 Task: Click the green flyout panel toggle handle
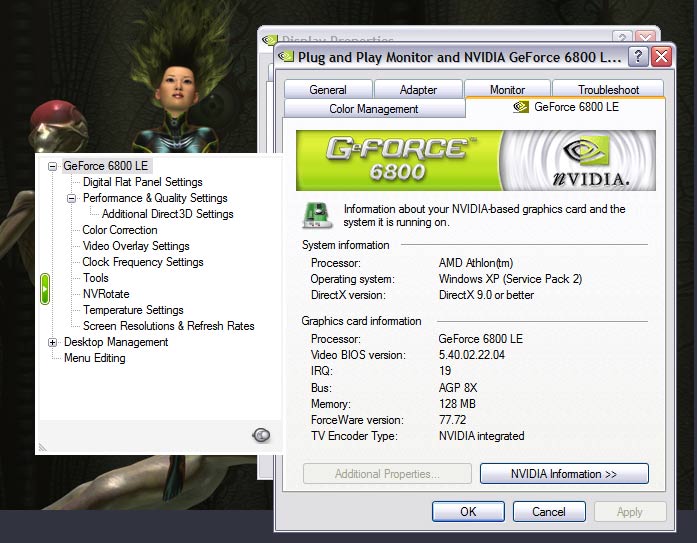click(44, 289)
